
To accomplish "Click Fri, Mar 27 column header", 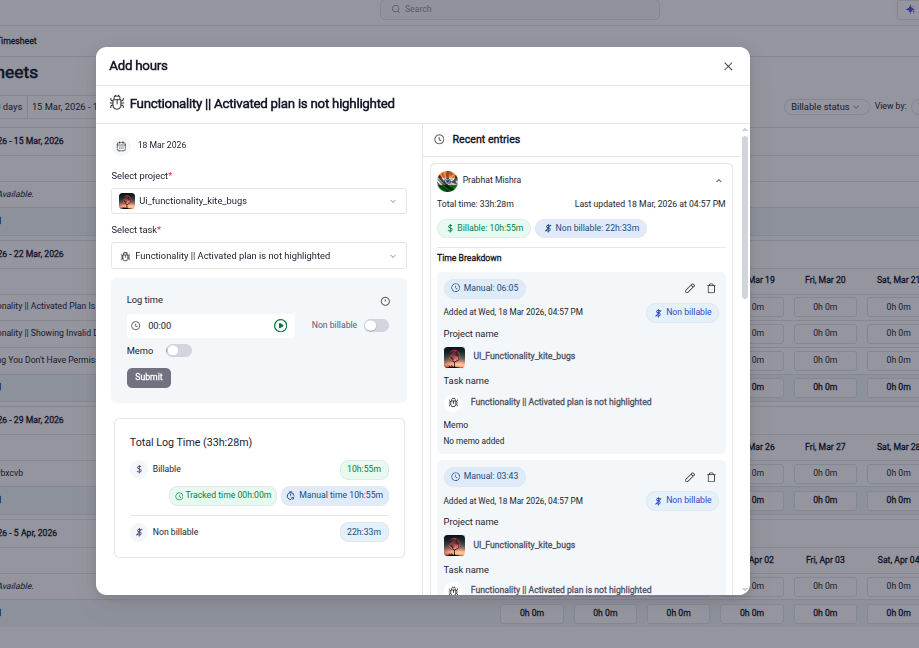I will click(825, 447).
